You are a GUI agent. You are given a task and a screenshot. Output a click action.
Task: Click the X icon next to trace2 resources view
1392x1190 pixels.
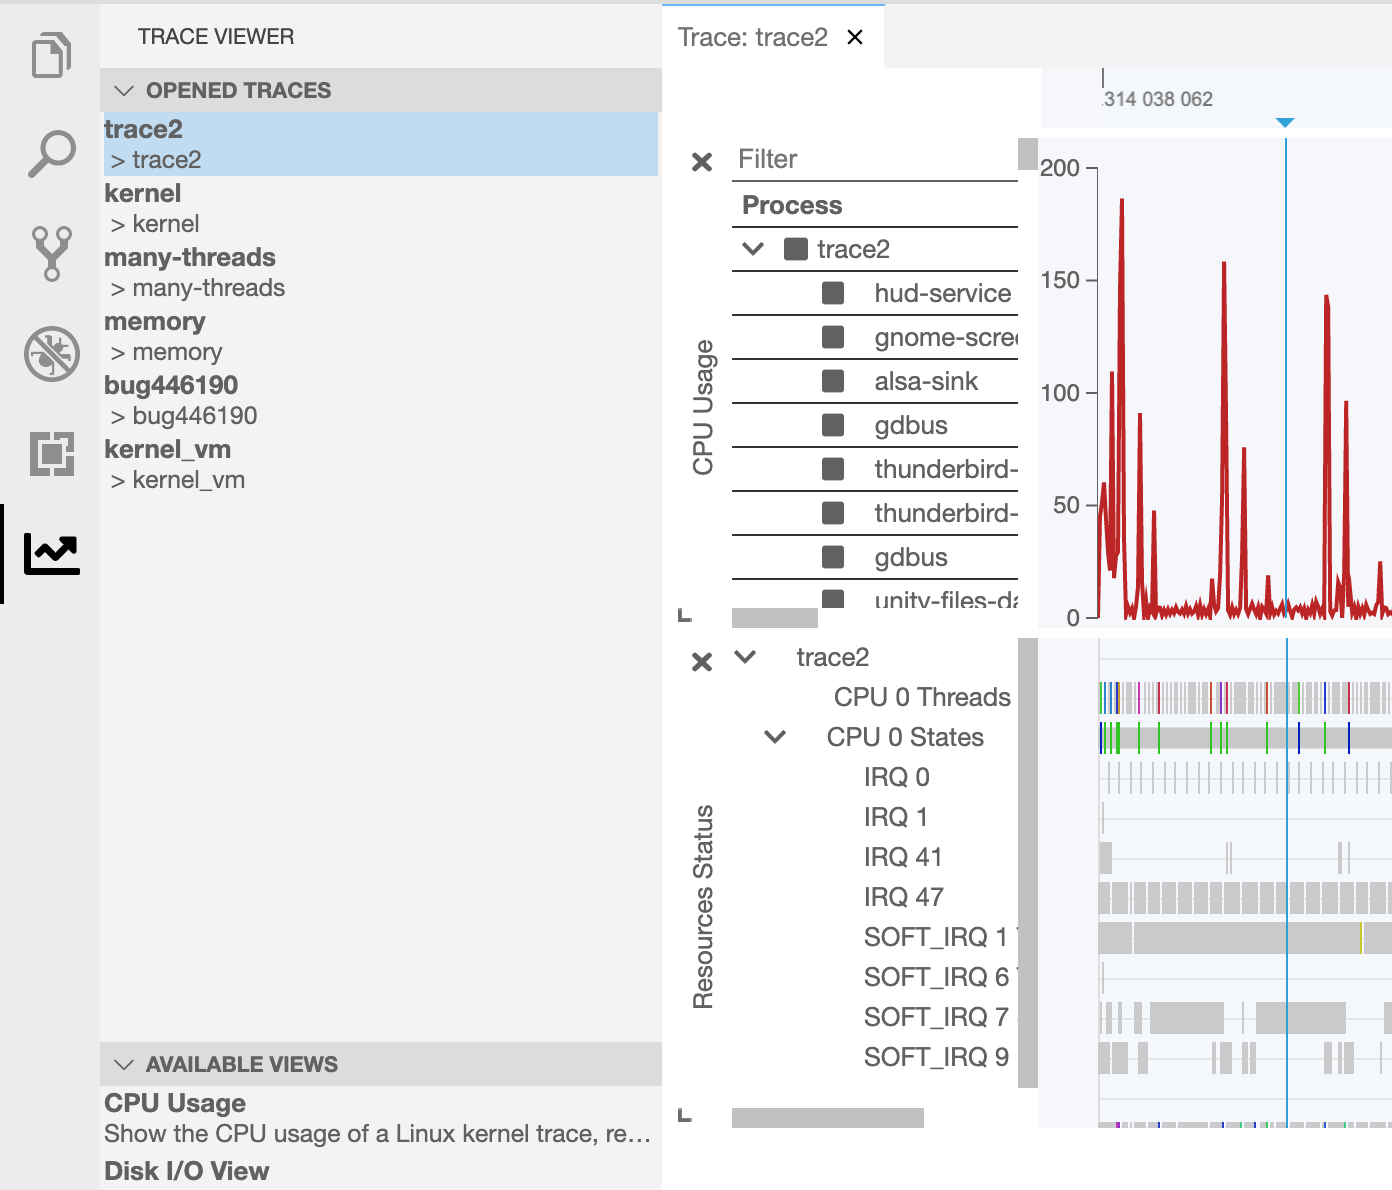coord(703,661)
